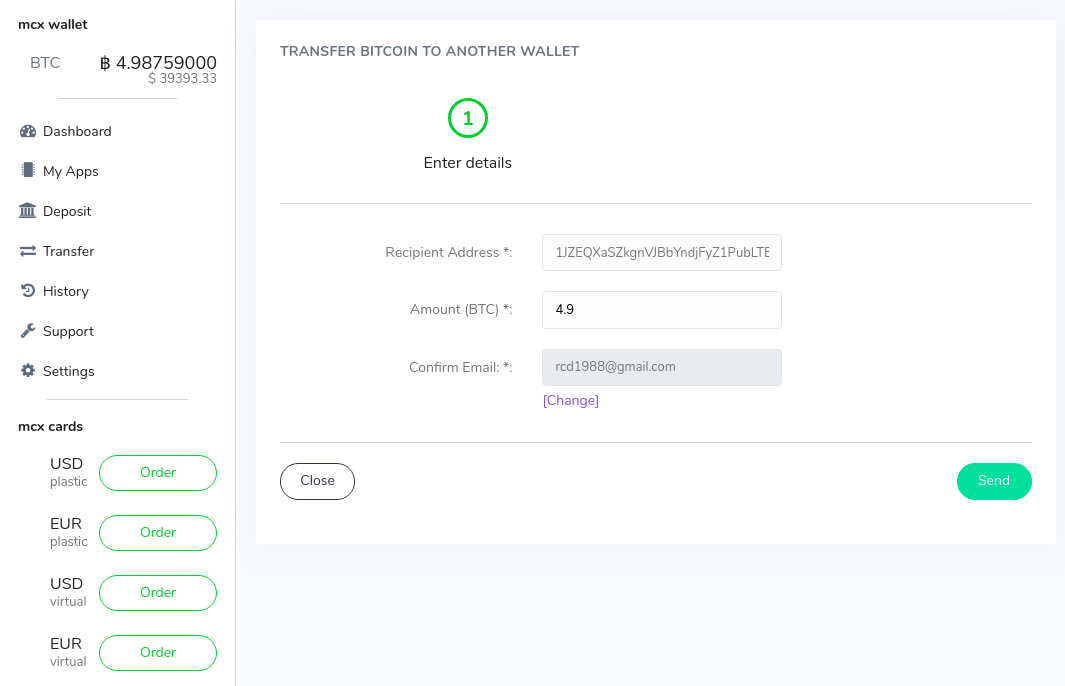Focus the Recipient Address field

click(x=662, y=253)
